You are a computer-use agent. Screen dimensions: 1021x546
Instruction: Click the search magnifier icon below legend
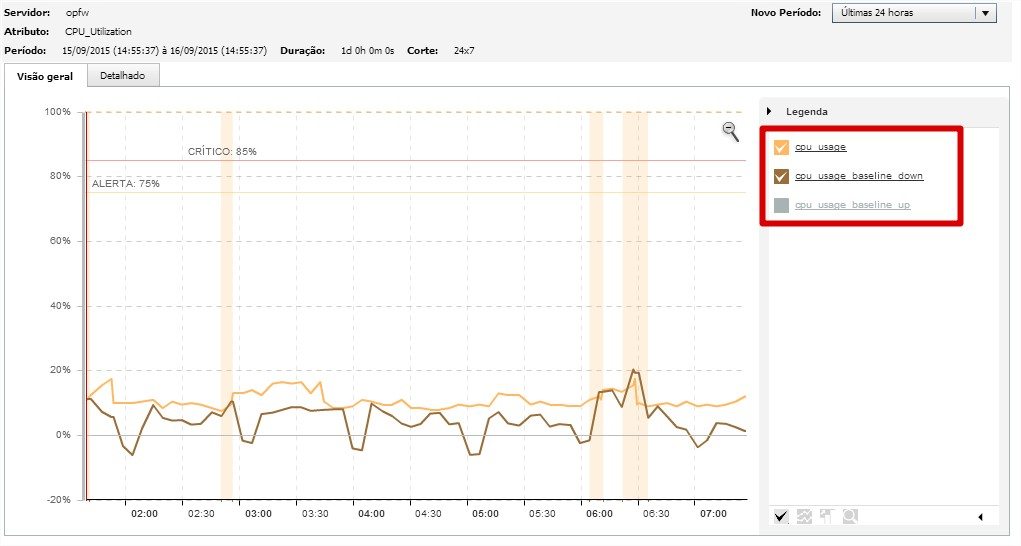849,516
